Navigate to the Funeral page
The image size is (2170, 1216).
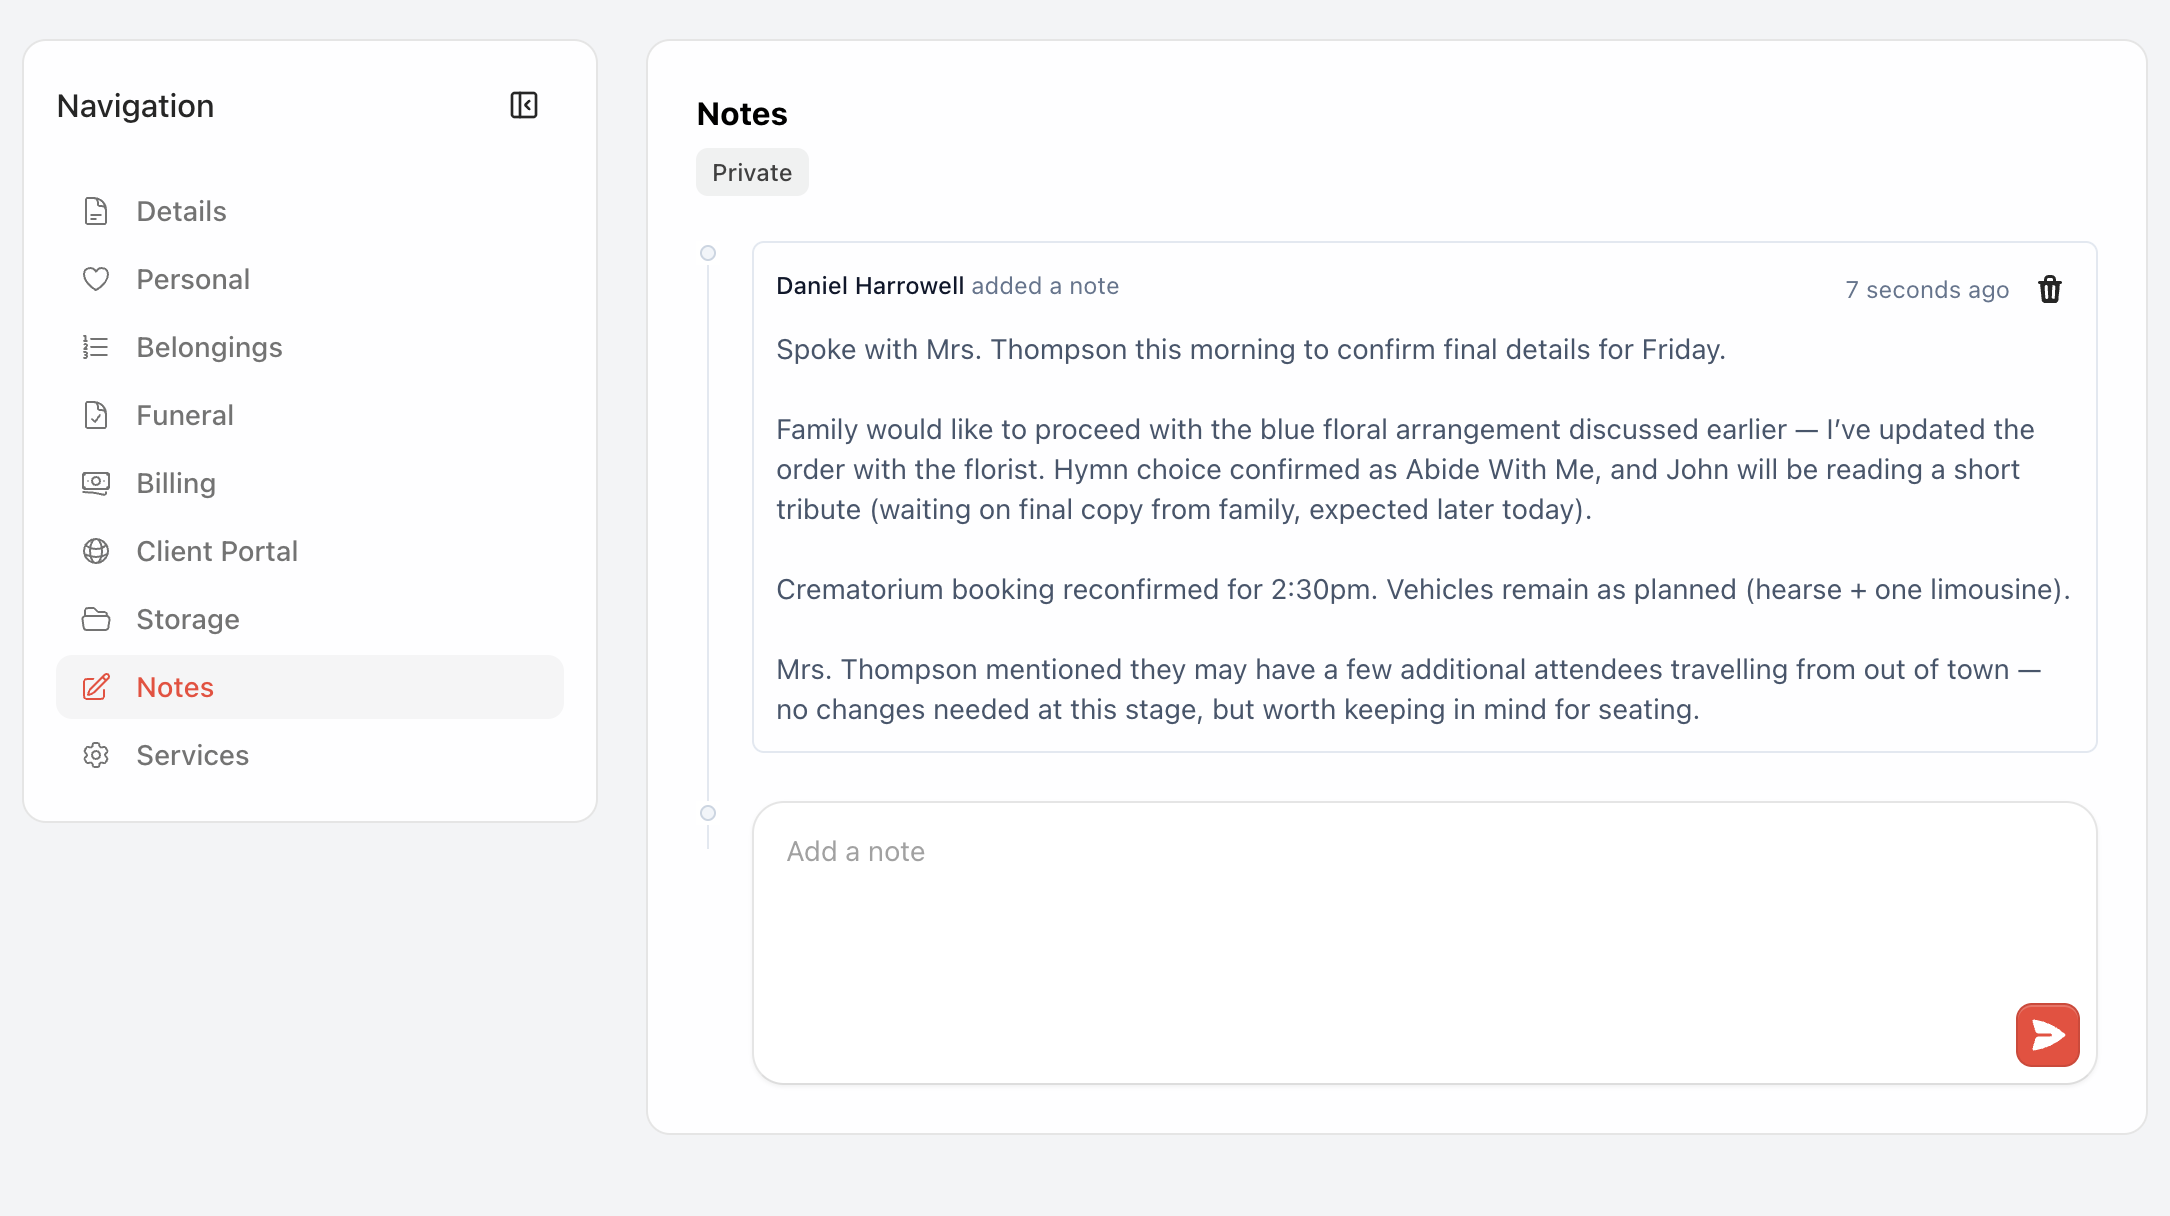(185, 415)
